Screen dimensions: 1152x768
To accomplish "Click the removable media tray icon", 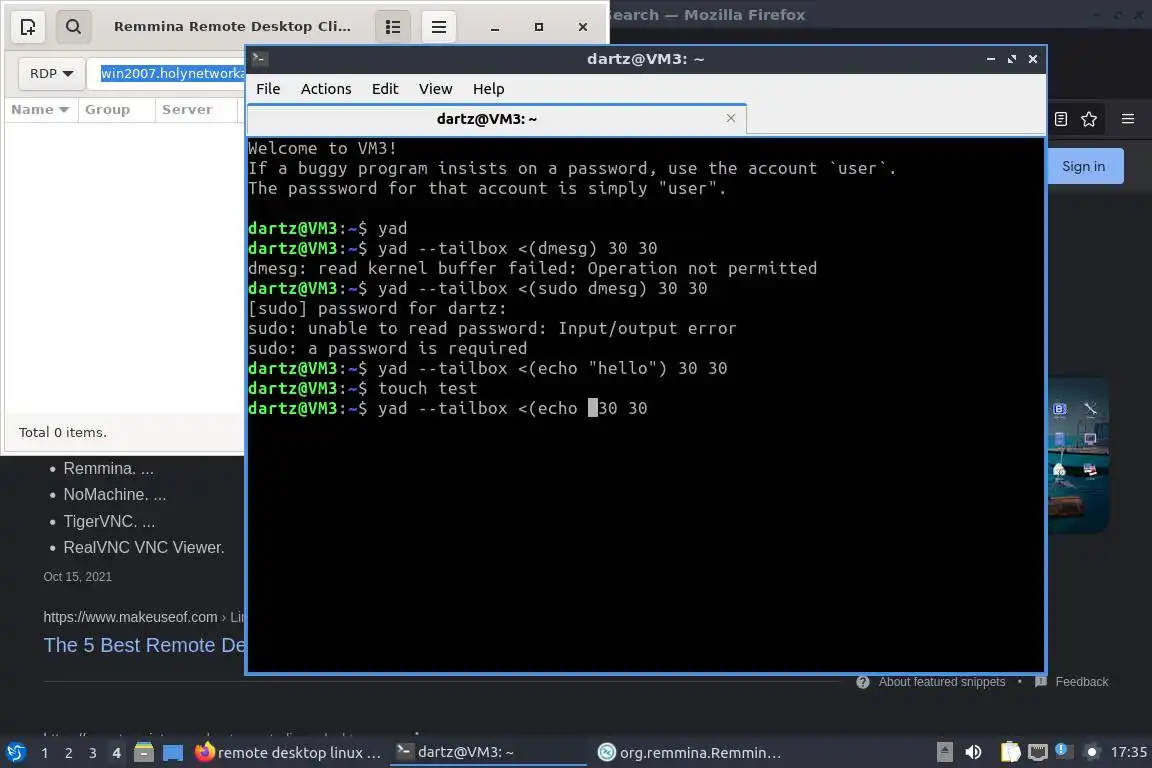I will point(945,752).
